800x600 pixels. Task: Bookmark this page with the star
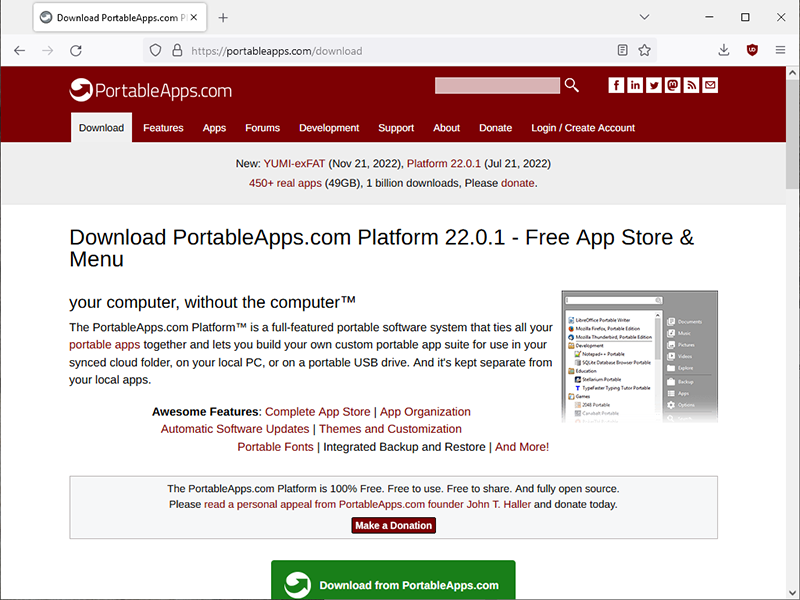coord(645,50)
